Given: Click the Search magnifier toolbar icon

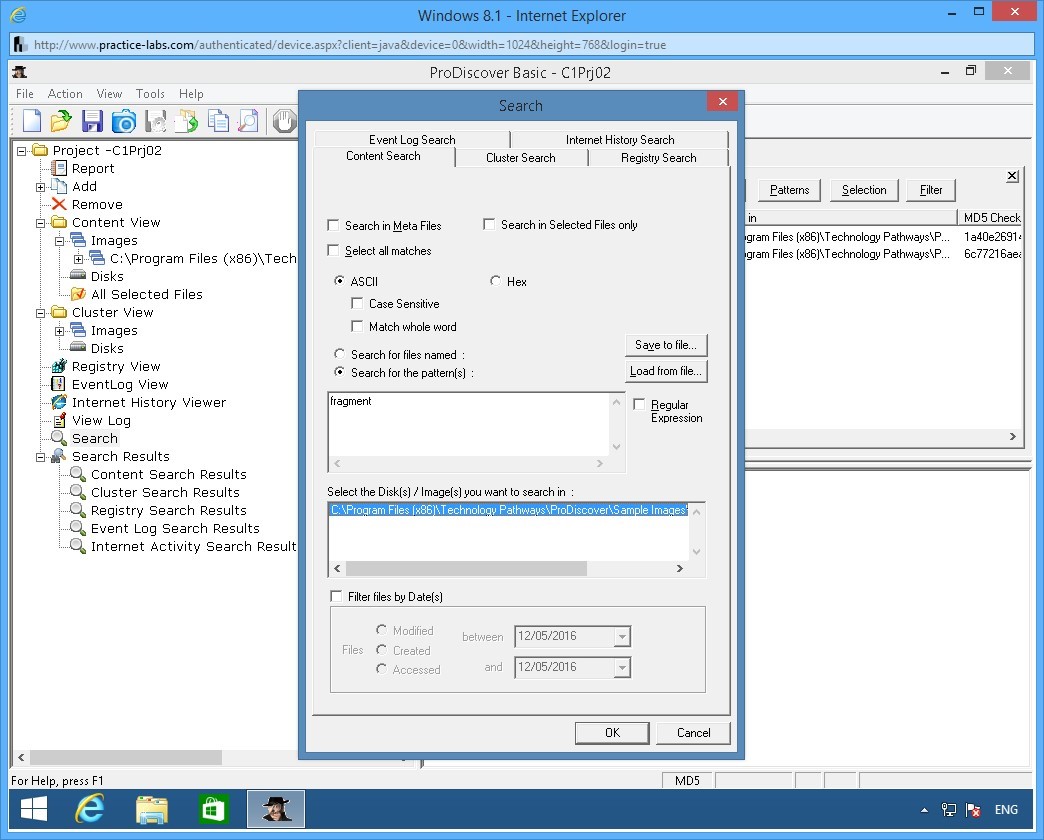Looking at the screenshot, I should (x=248, y=121).
